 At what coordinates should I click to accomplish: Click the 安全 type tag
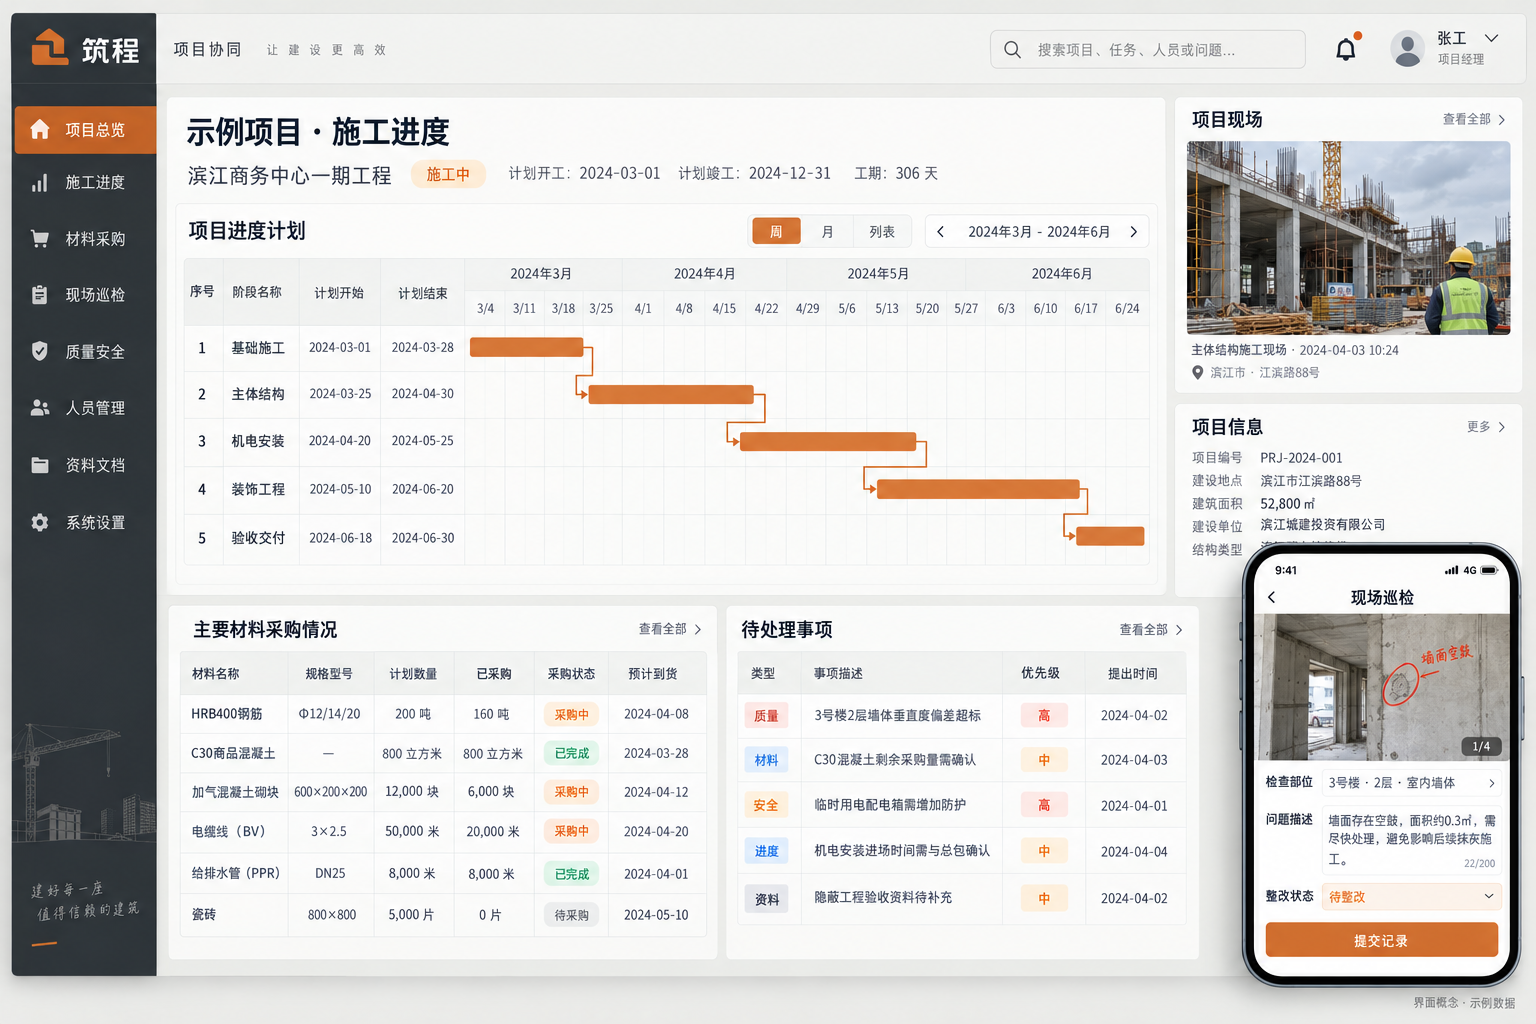click(x=766, y=805)
